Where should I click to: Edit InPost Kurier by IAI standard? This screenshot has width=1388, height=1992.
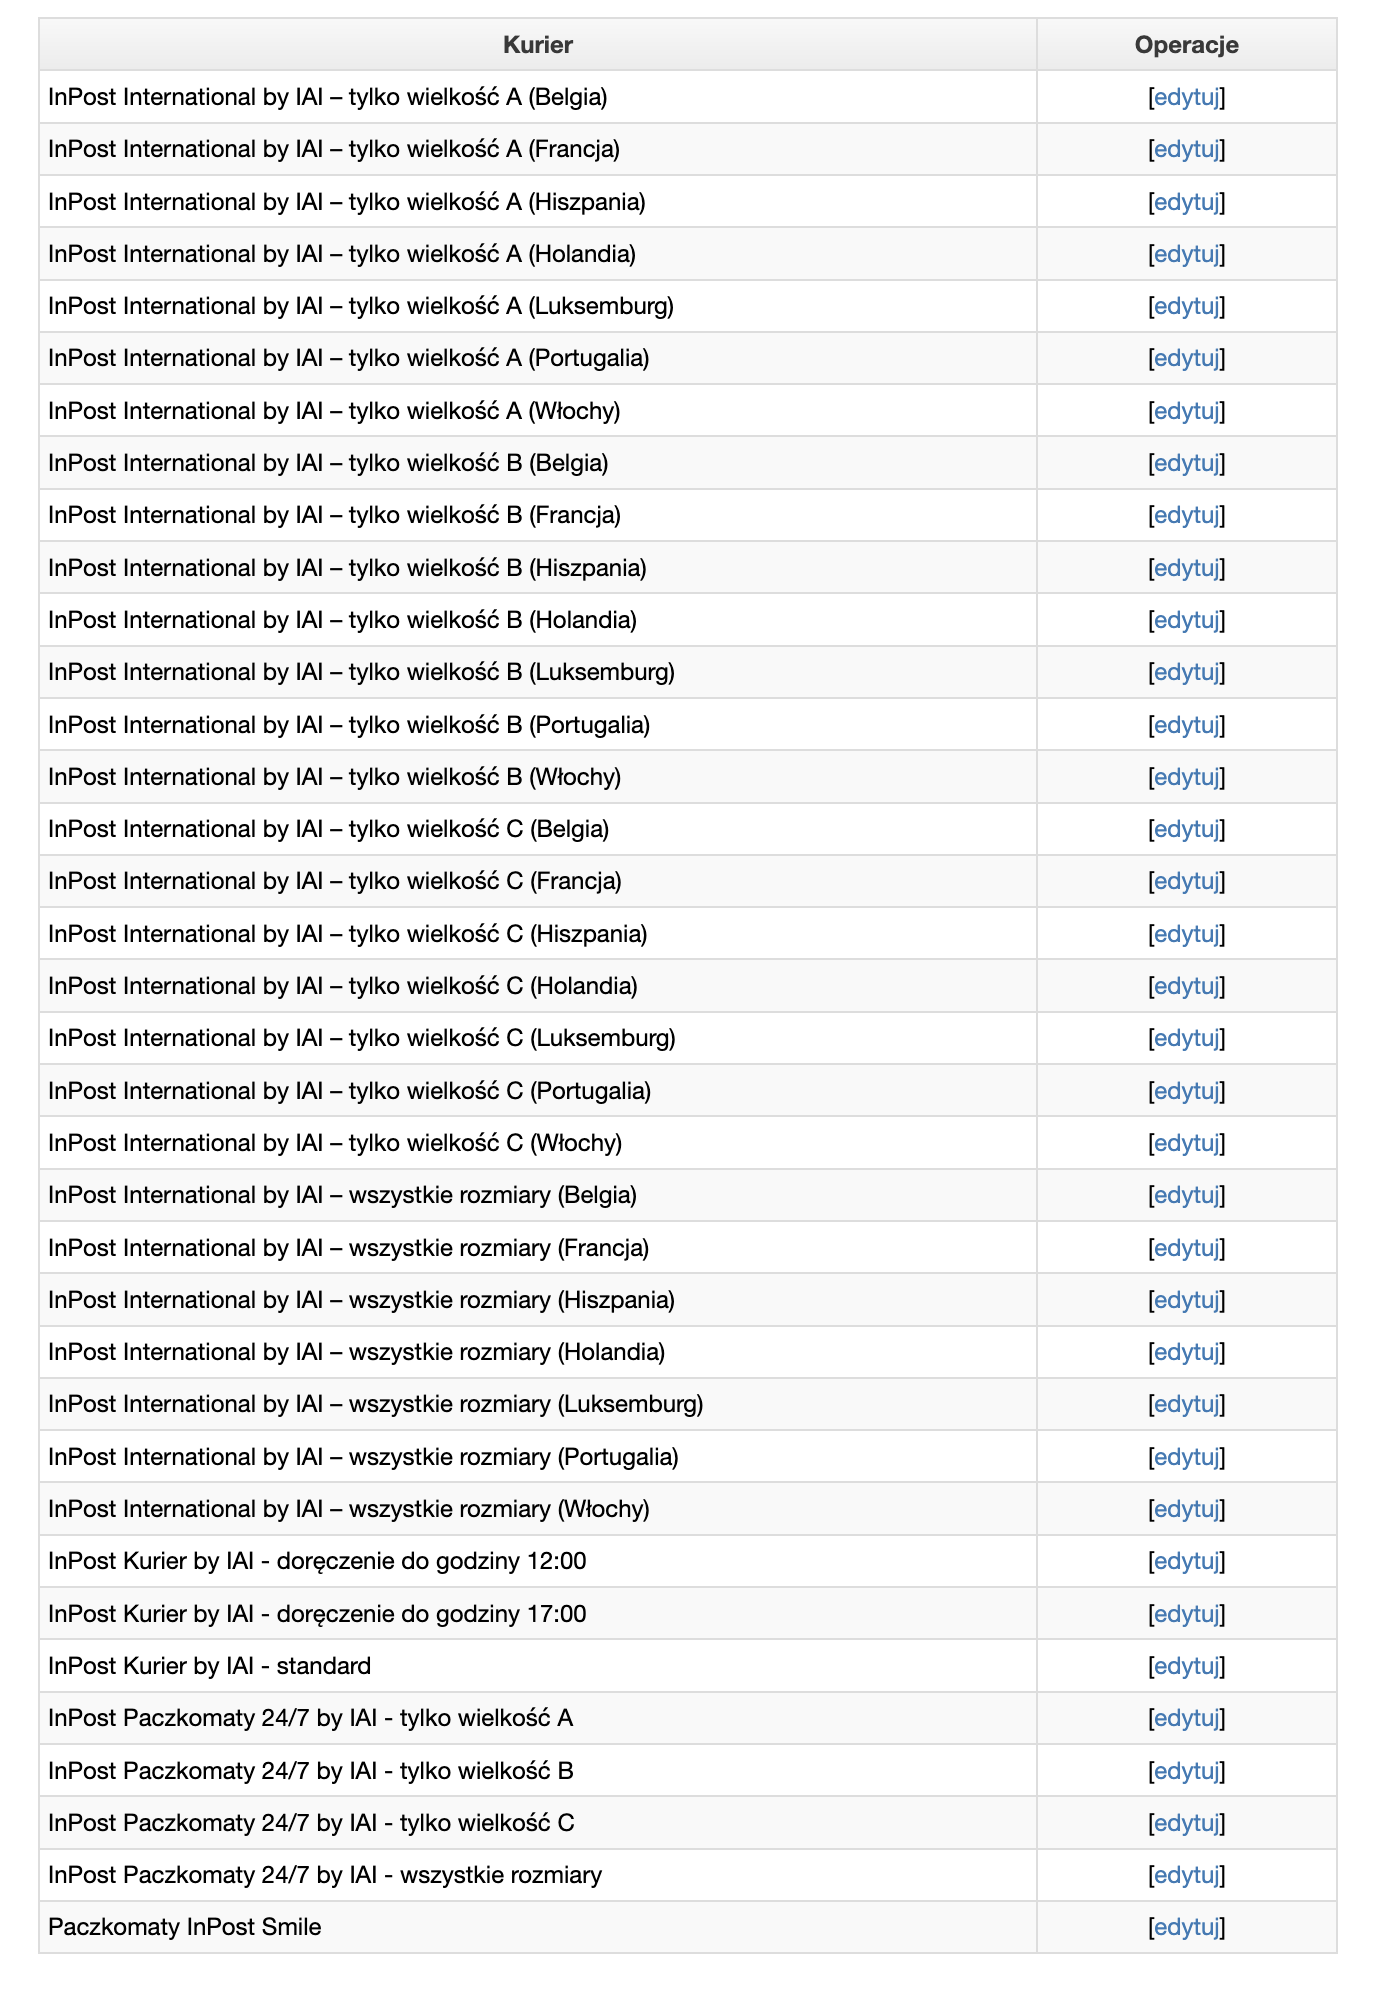click(x=1186, y=1666)
